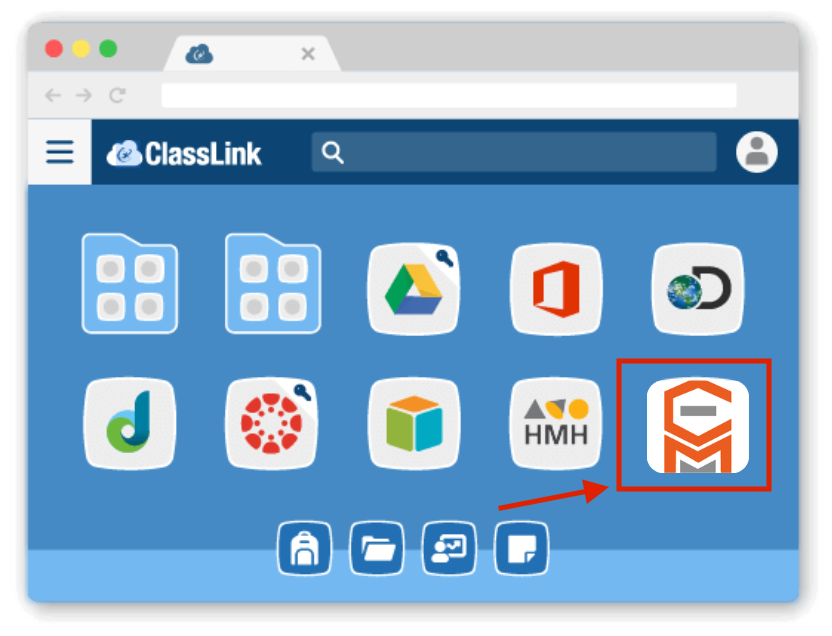Open the sticky note icon in dock

[521, 548]
